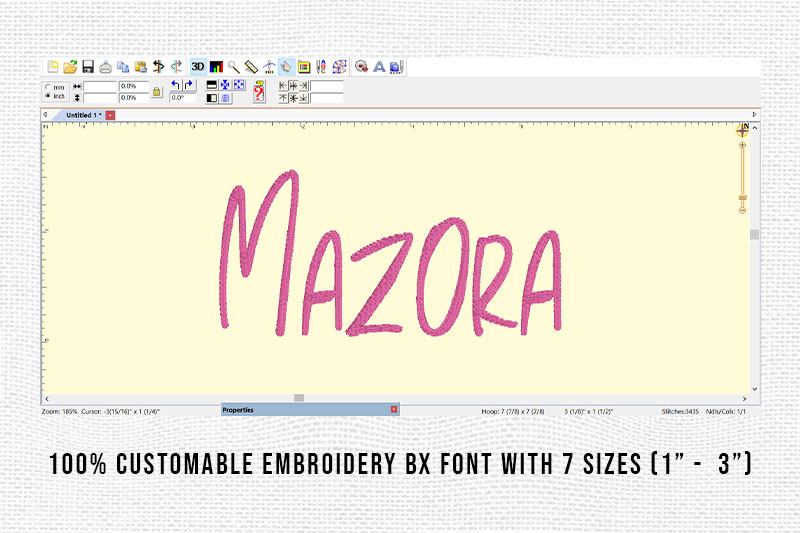Align selected objects to right

pos(304,86)
